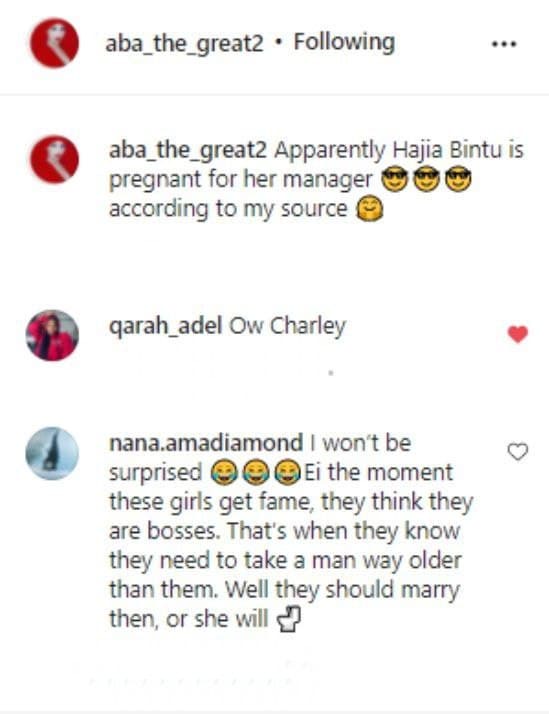Viewport: 549px width, 714px height.
Task: Click the toilet emoji ending the comment
Action: 290,621
